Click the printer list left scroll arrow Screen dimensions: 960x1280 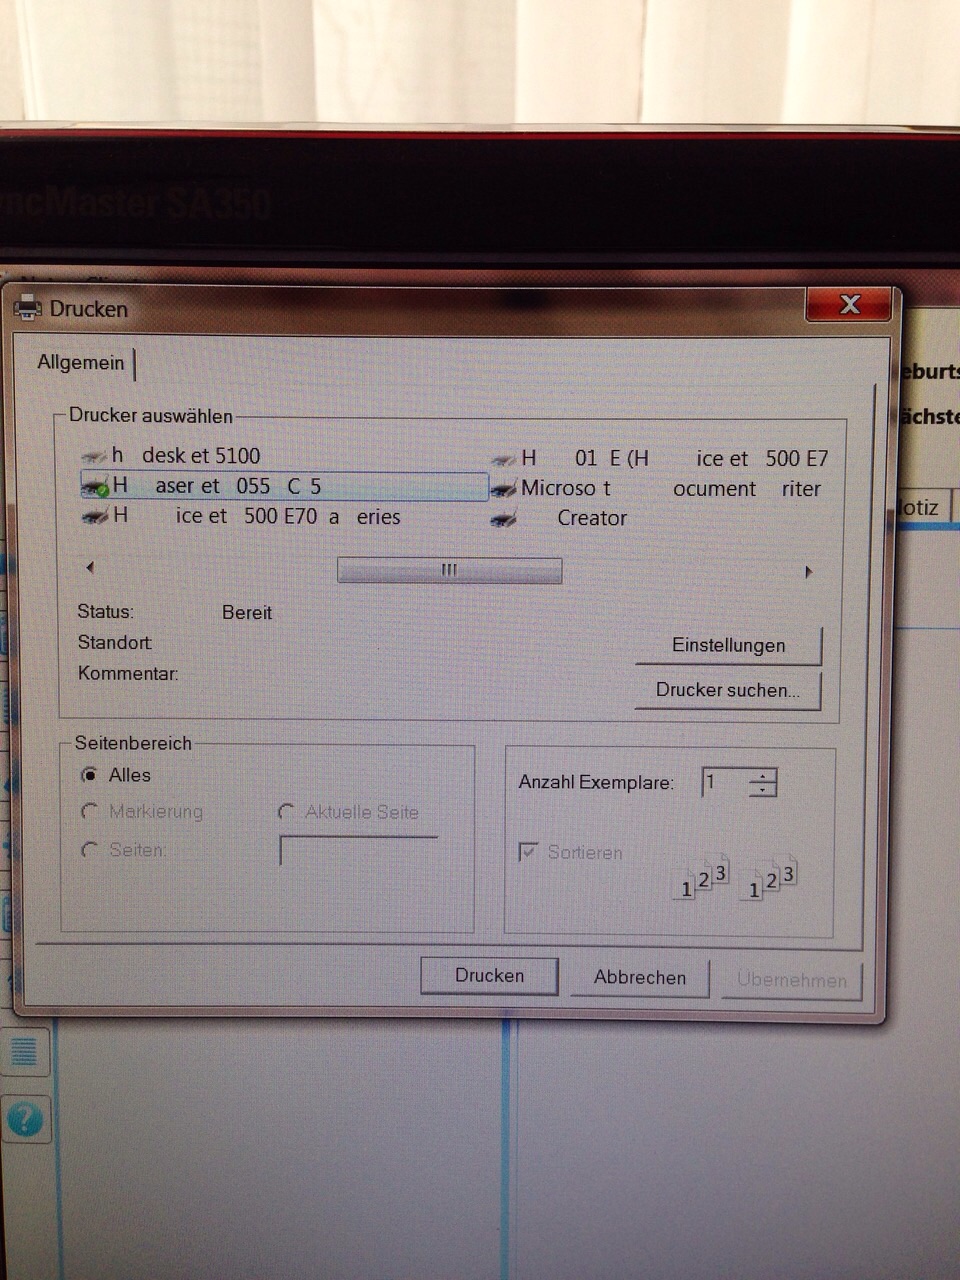coord(90,568)
